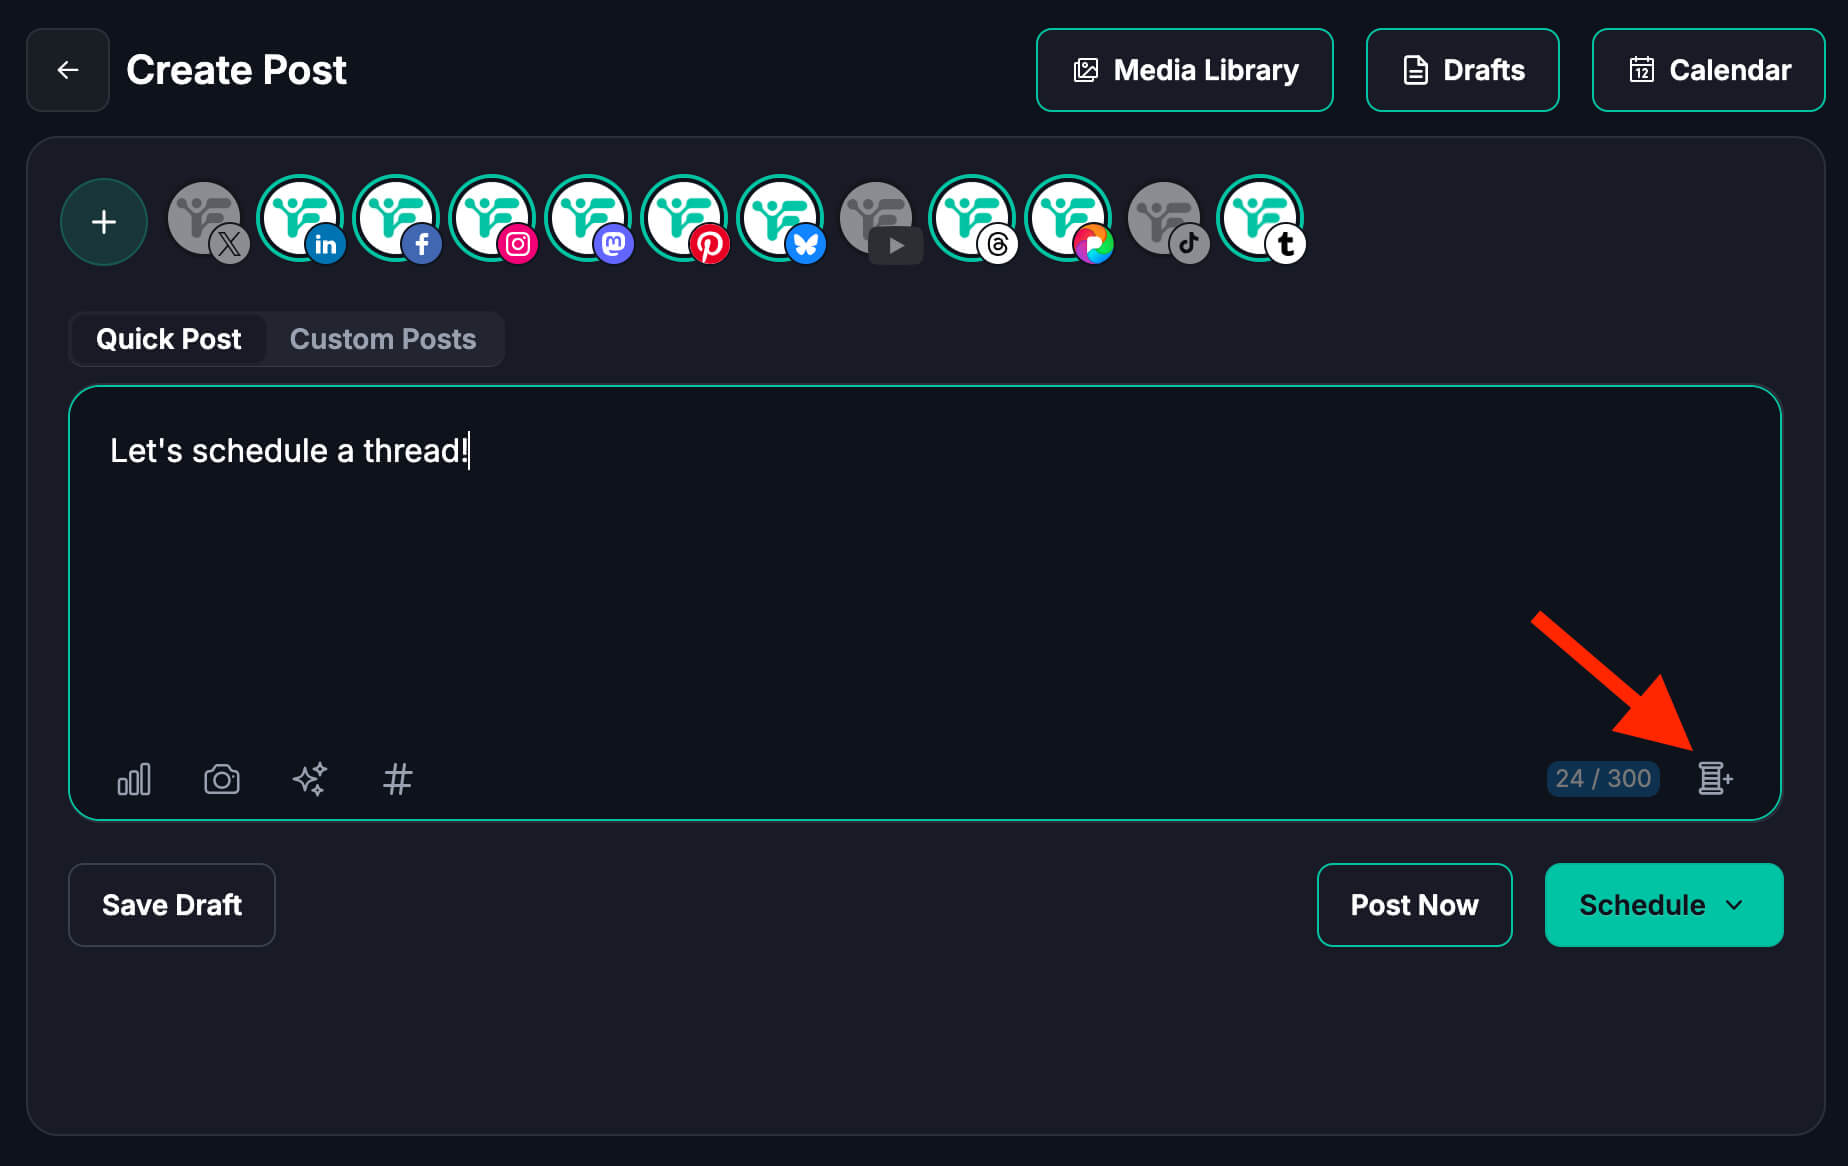The height and width of the screenshot is (1166, 1848).
Task: Click the back arrow button
Action: point(68,70)
